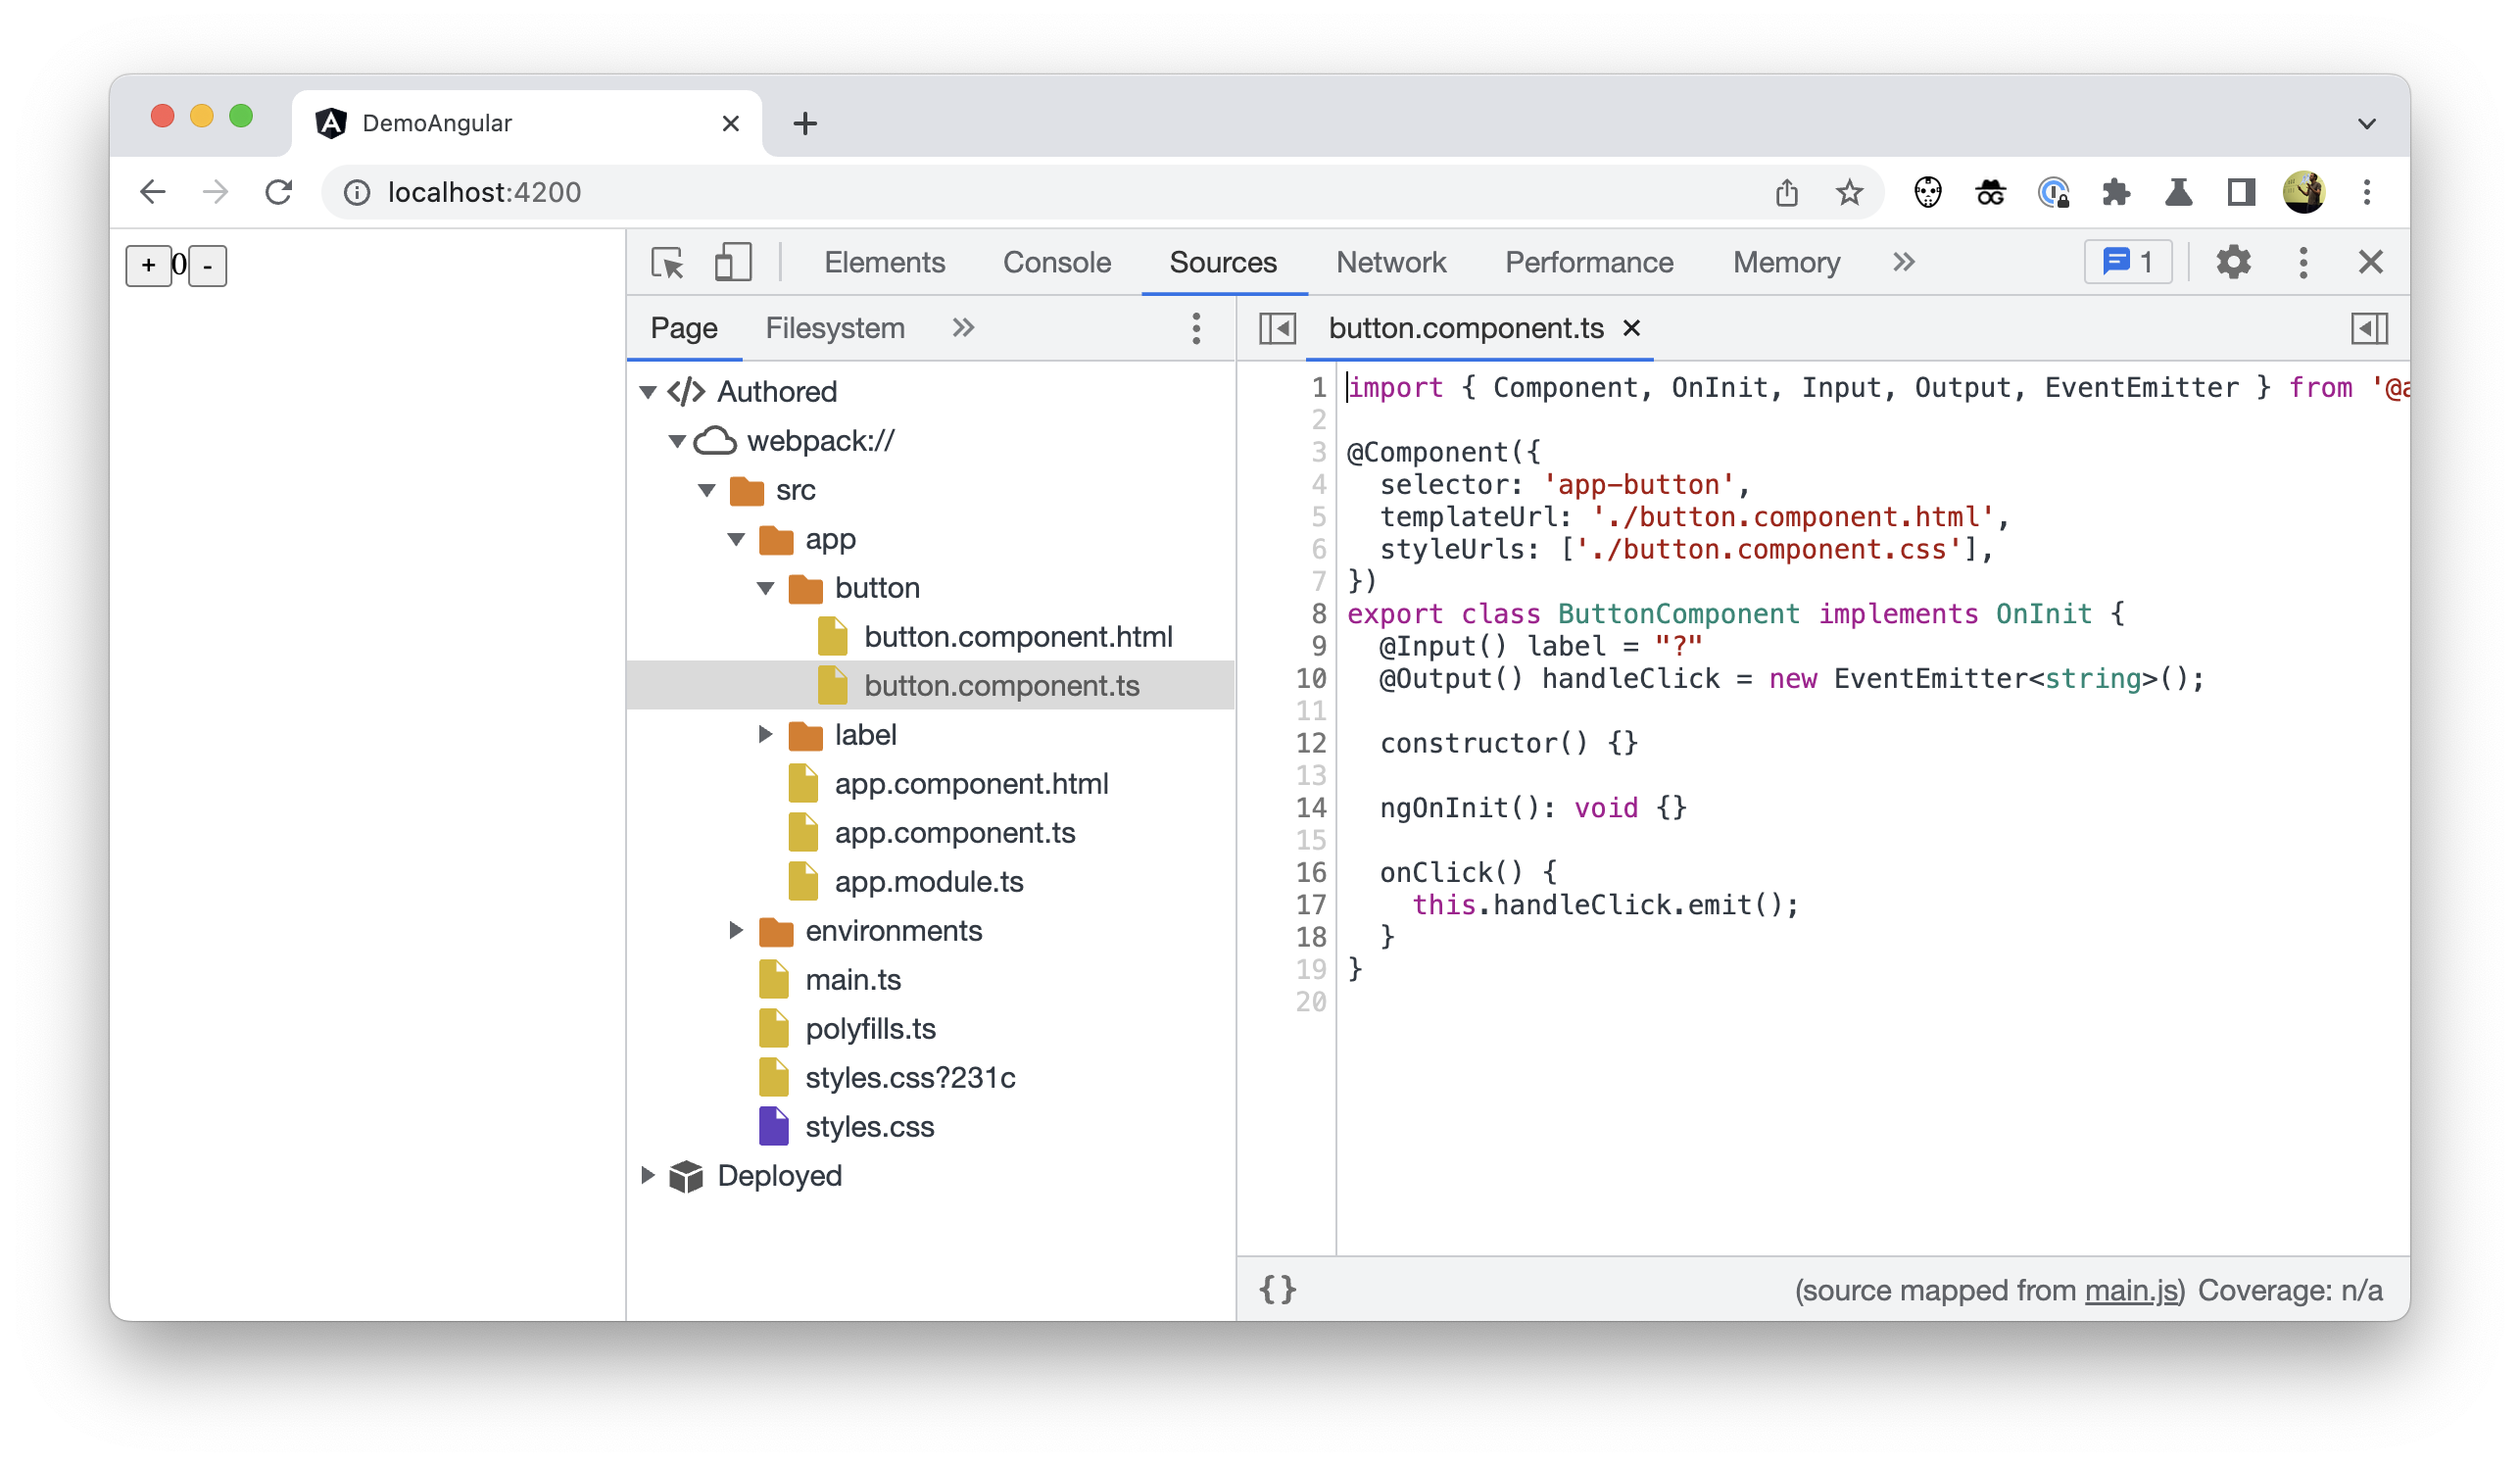The width and height of the screenshot is (2520, 1466).
Task: Click the line number 17 gutter
Action: pyautogui.click(x=1310, y=904)
